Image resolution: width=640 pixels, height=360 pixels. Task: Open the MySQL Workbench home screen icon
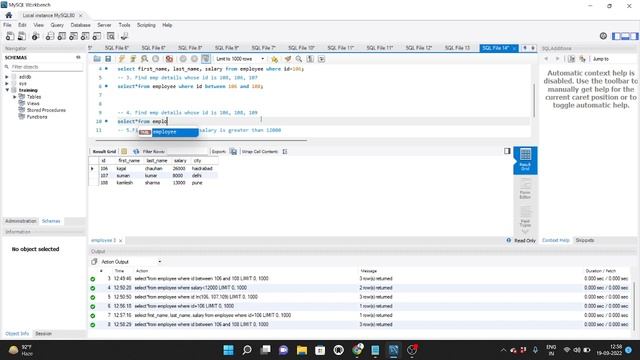tap(9, 15)
